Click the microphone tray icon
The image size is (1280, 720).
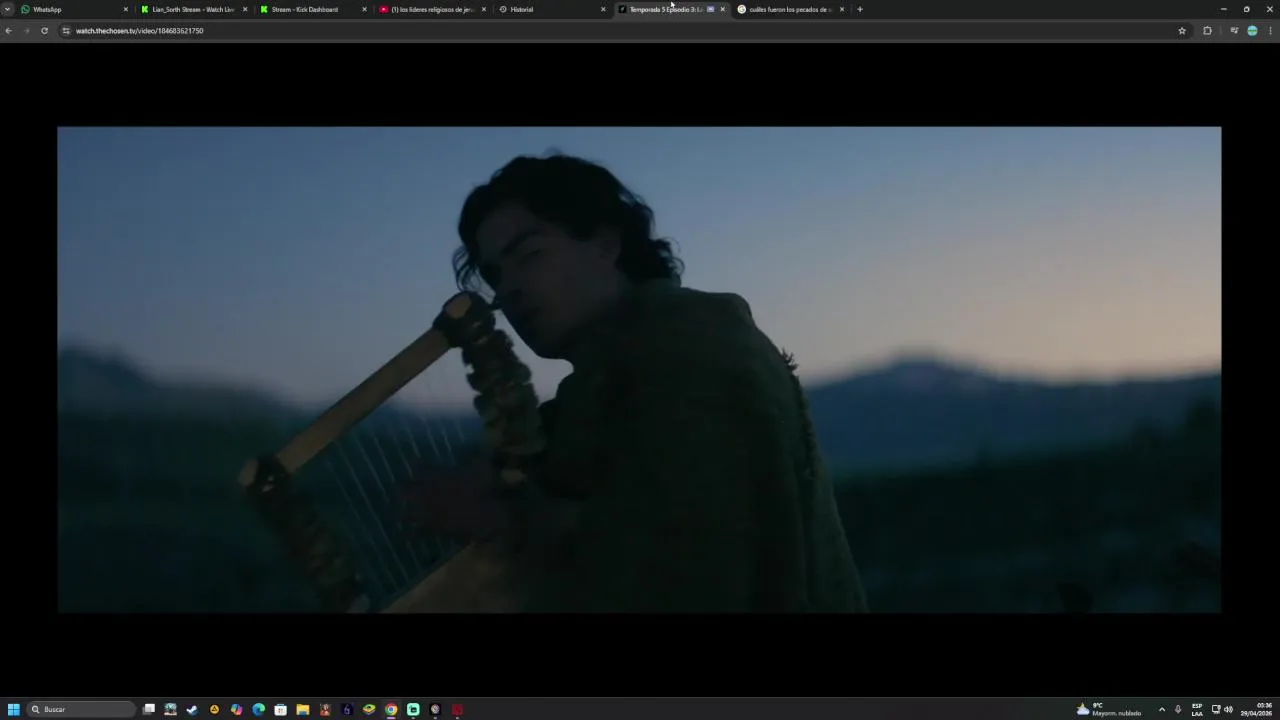1178,709
